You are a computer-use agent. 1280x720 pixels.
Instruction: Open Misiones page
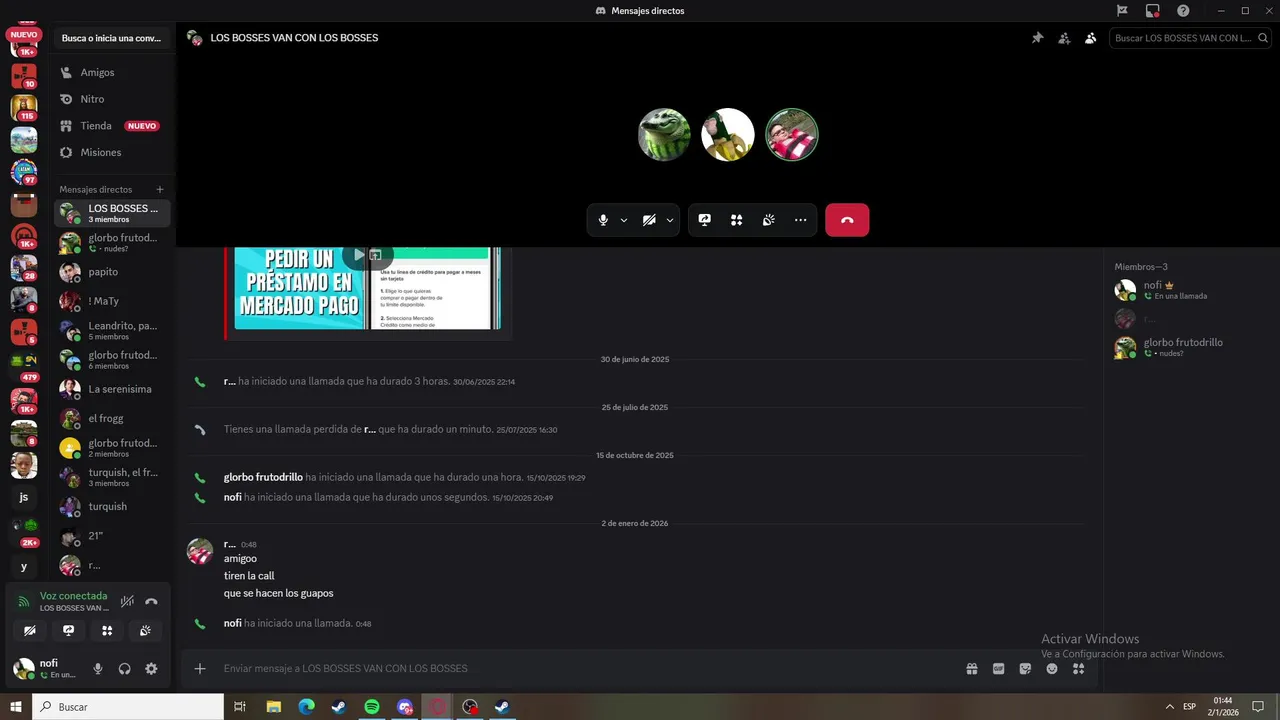(112, 152)
